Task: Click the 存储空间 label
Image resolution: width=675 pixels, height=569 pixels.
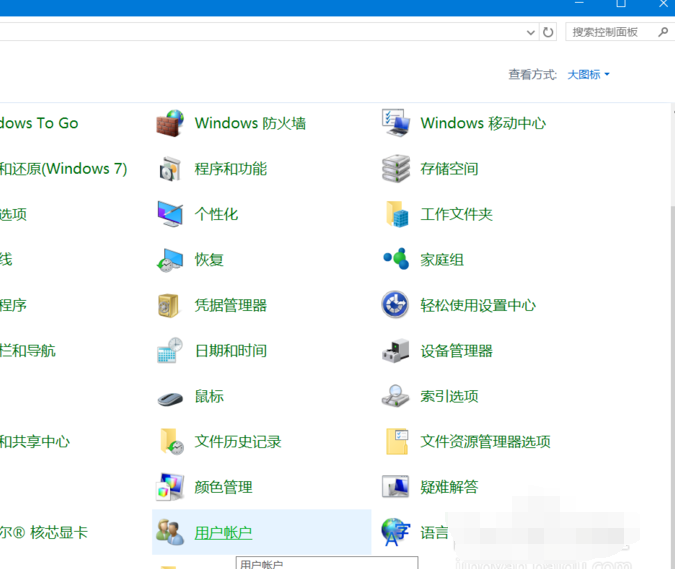Action: [449, 169]
